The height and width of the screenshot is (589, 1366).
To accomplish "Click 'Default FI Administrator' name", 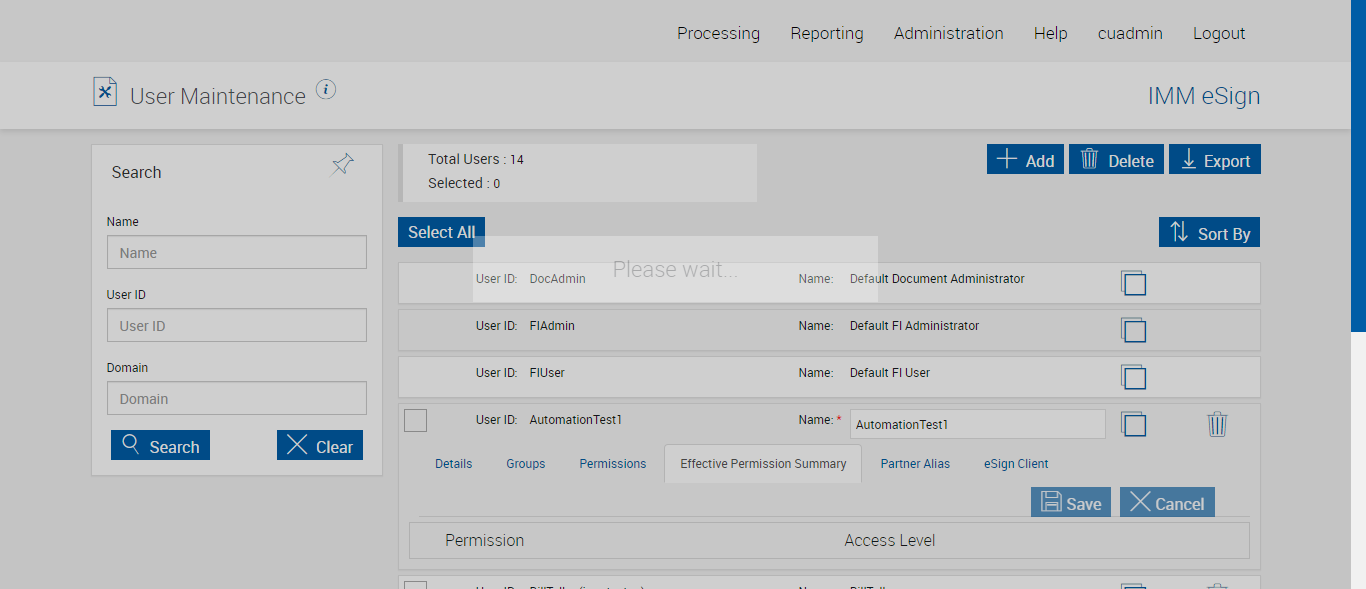I will tap(914, 326).
